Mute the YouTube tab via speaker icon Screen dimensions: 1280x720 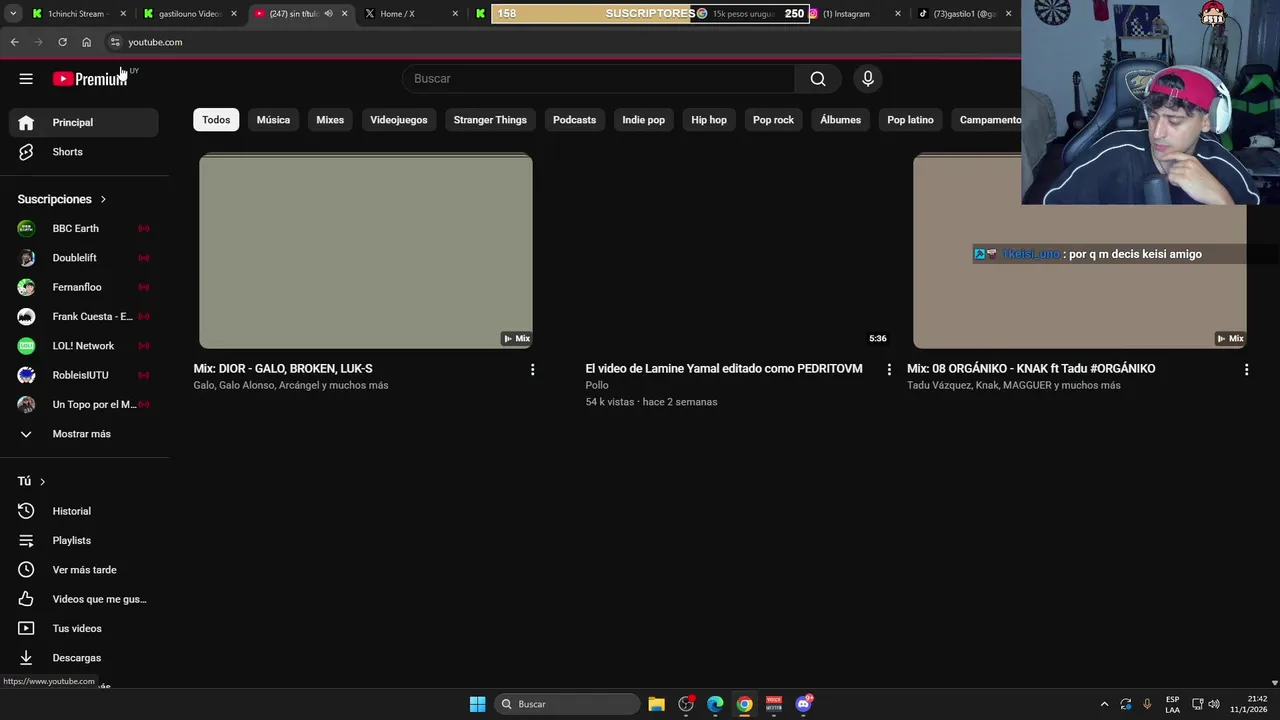[x=328, y=14]
